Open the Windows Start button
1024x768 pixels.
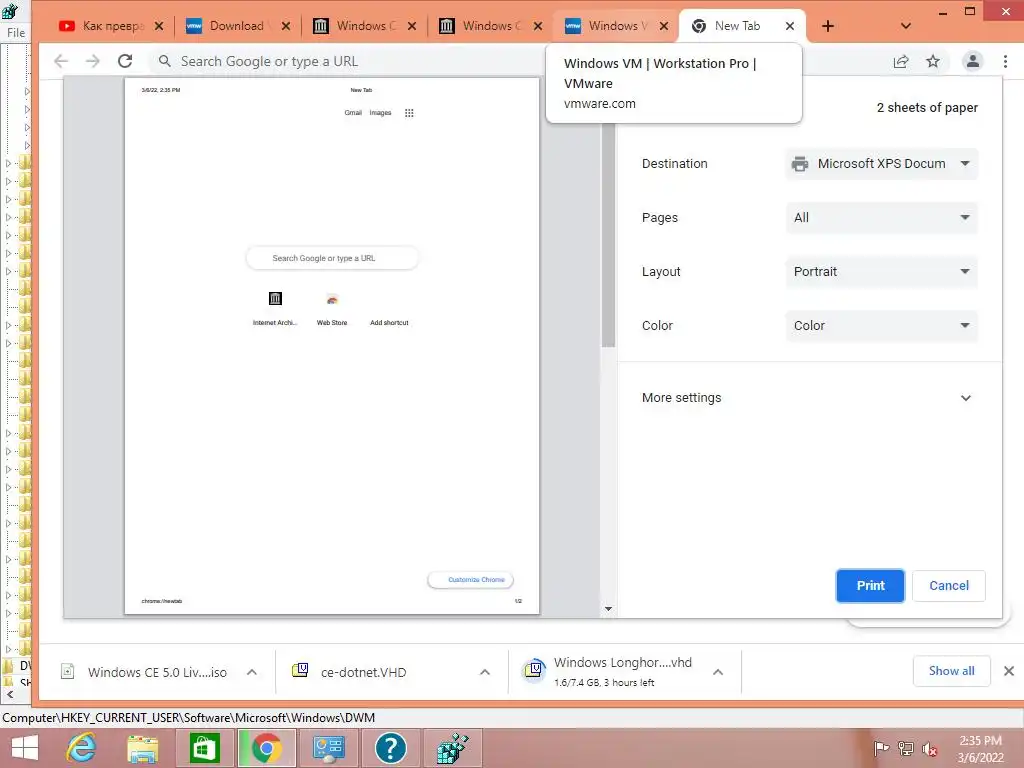24,748
